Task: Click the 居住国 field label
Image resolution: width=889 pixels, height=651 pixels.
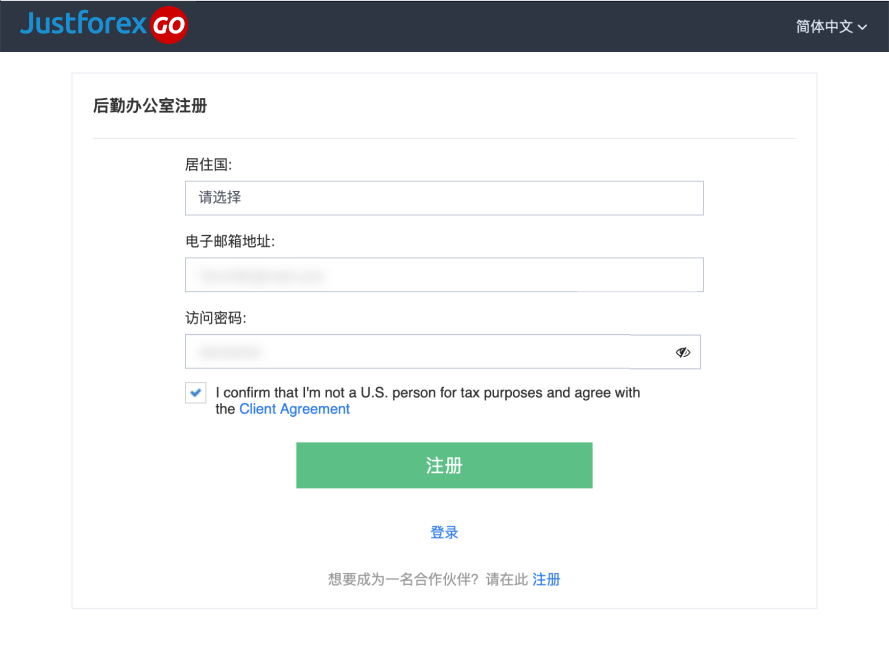Action: click(209, 165)
